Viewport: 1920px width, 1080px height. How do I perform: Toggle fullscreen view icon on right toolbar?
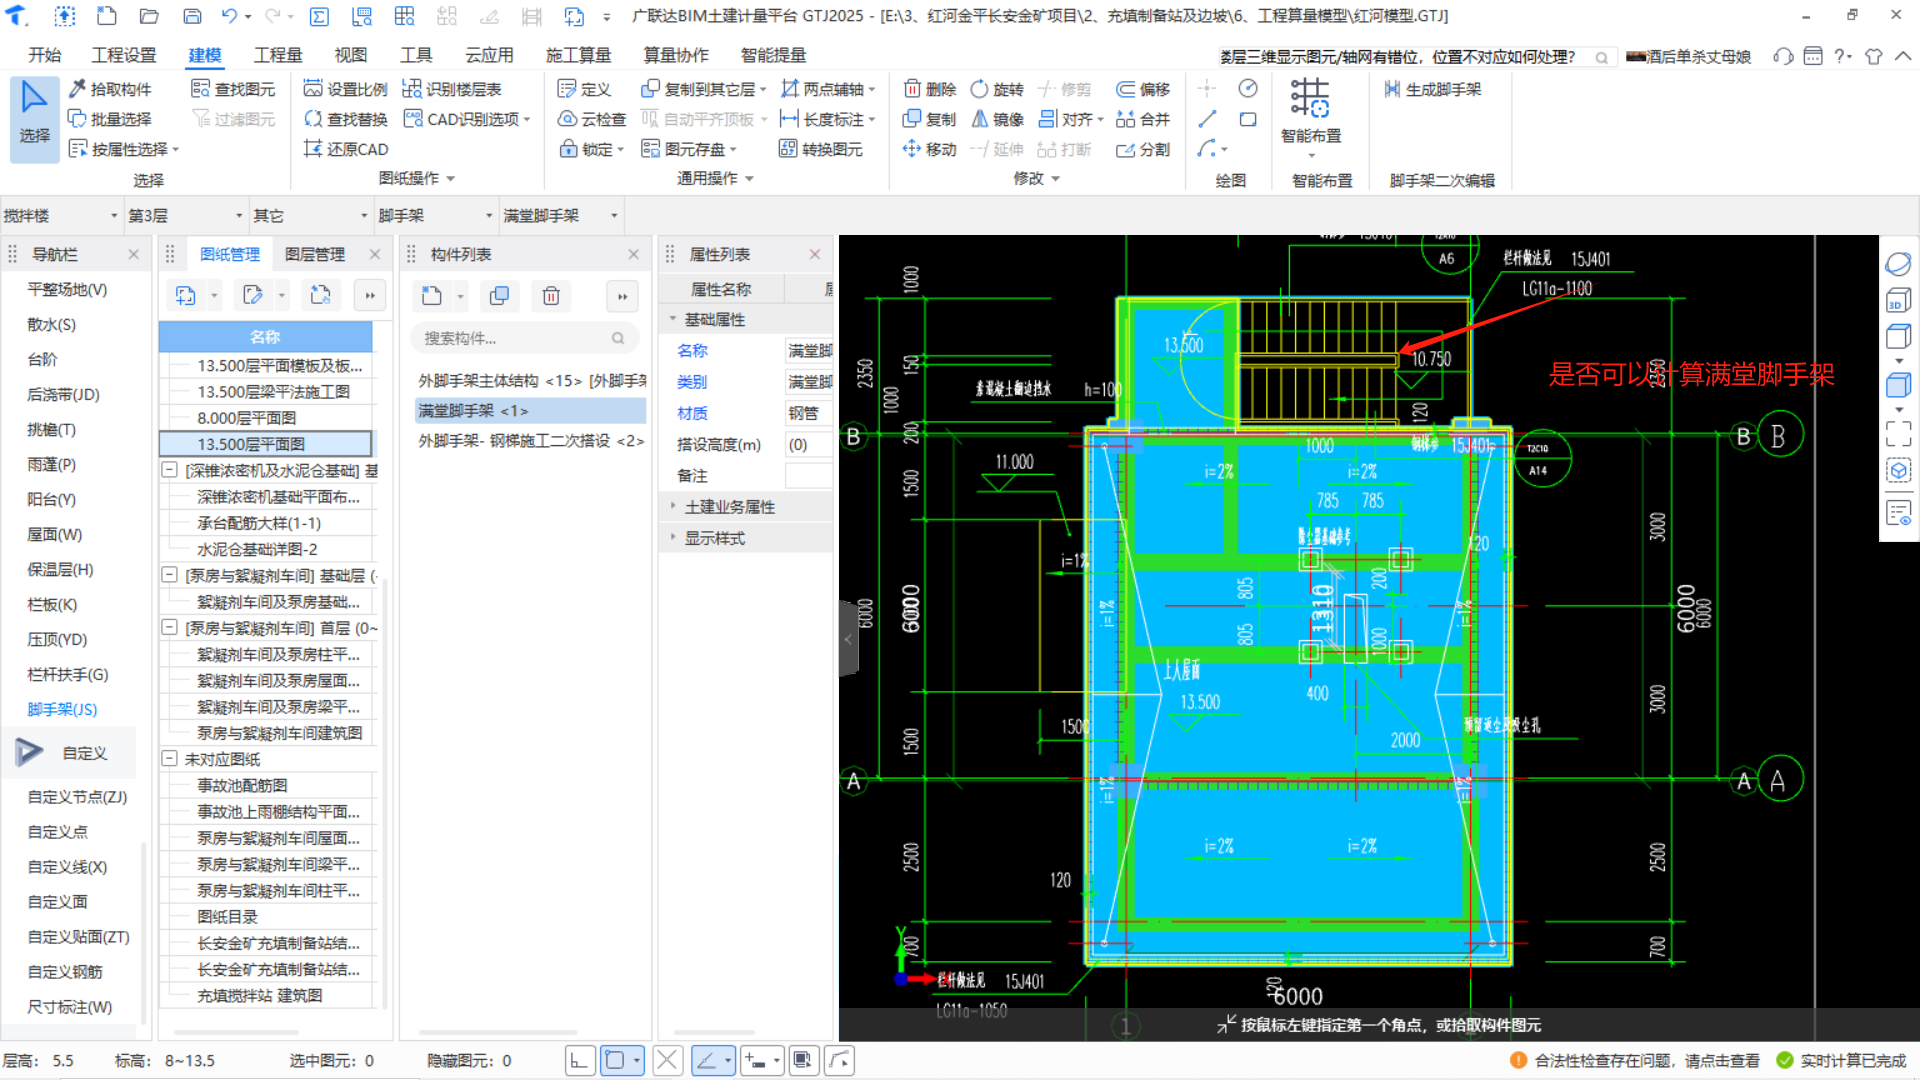[x=1897, y=432]
